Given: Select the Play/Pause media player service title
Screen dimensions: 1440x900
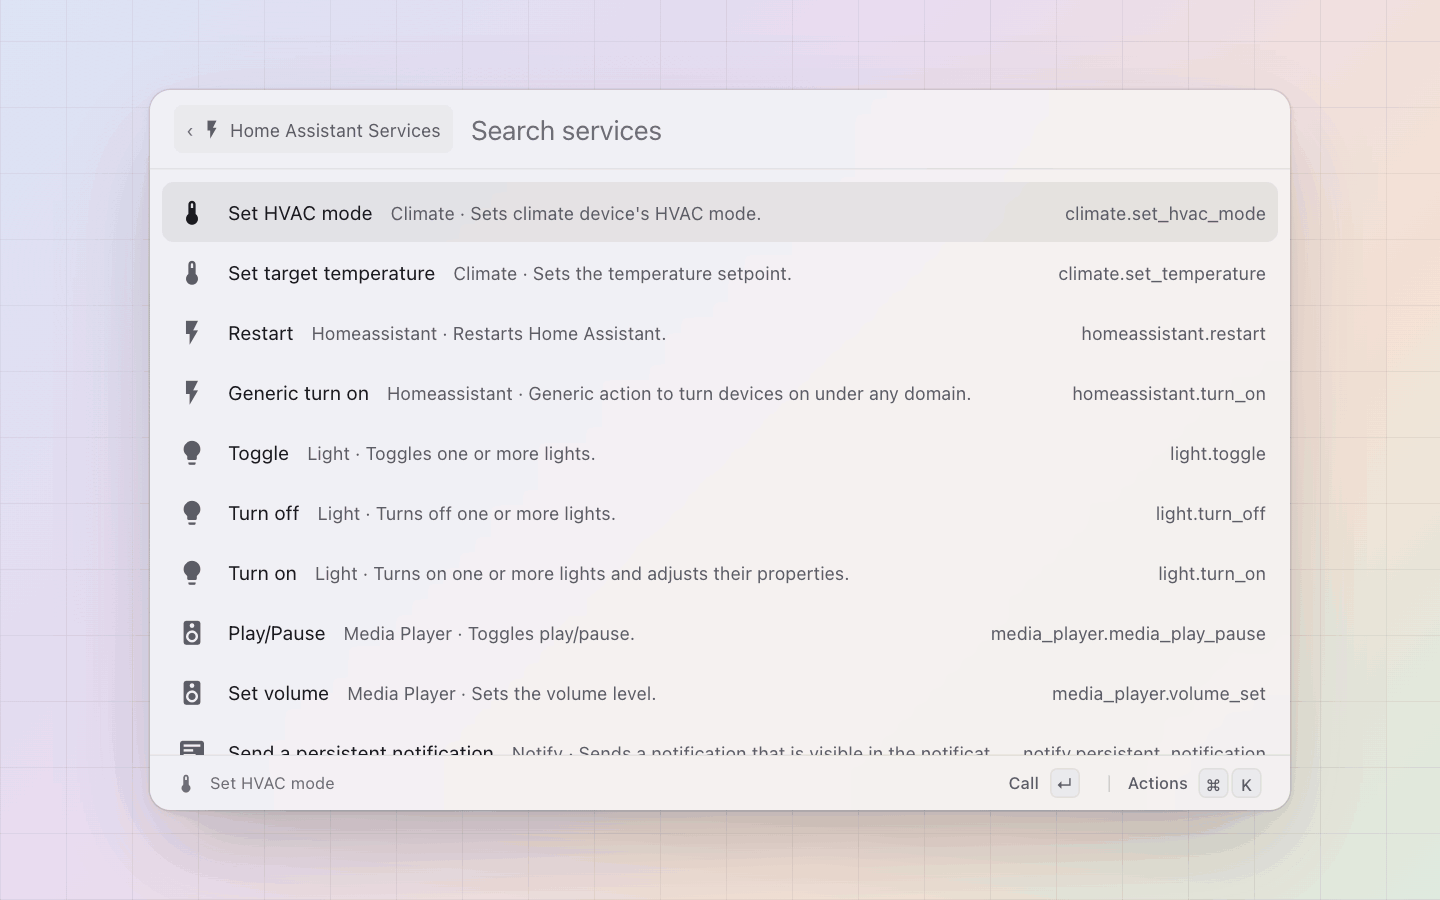Looking at the screenshot, I should click(276, 633).
